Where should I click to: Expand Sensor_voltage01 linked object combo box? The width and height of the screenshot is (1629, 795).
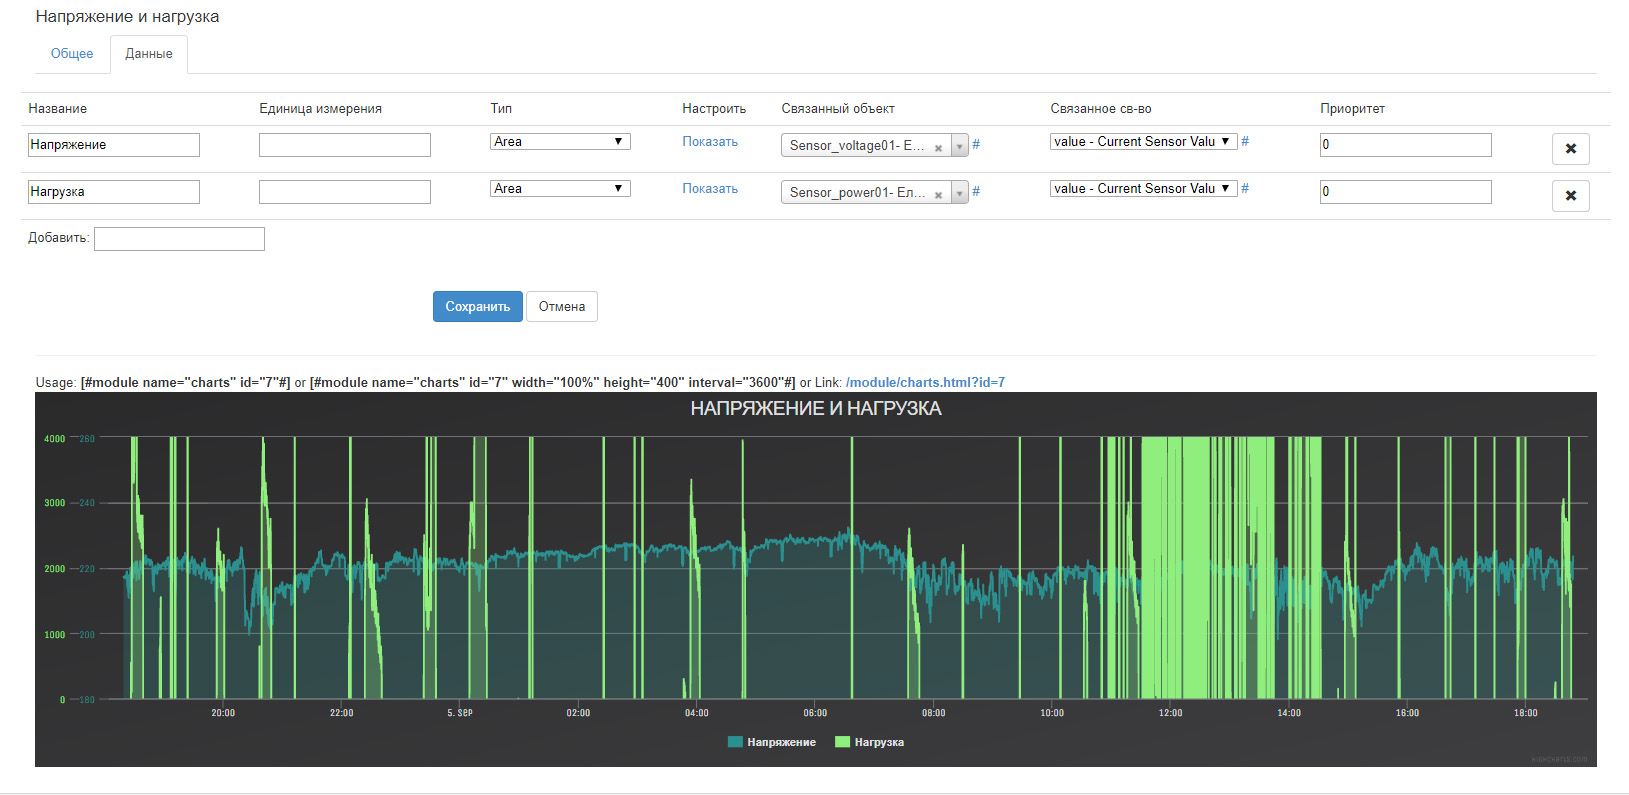(x=959, y=146)
